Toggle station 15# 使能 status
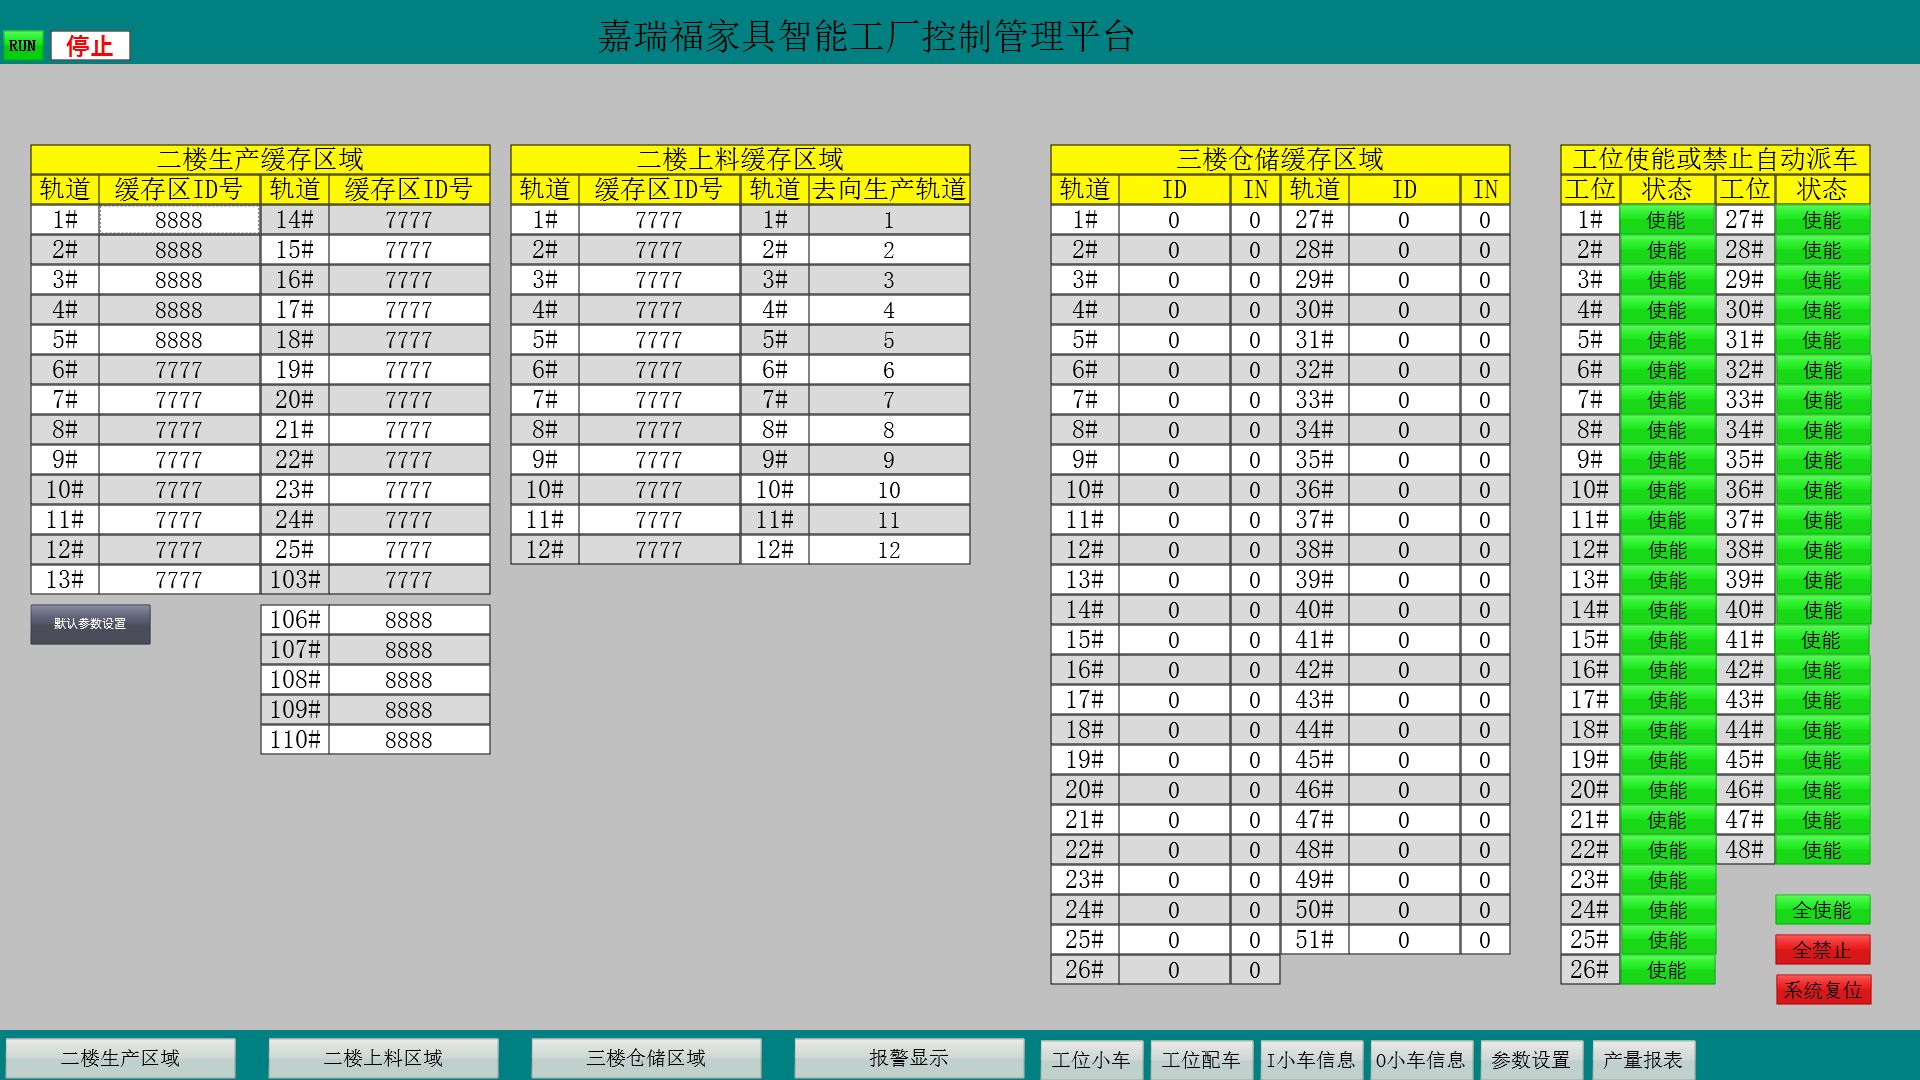This screenshot has width=1920, height=1080. [x=1667, y=640]
